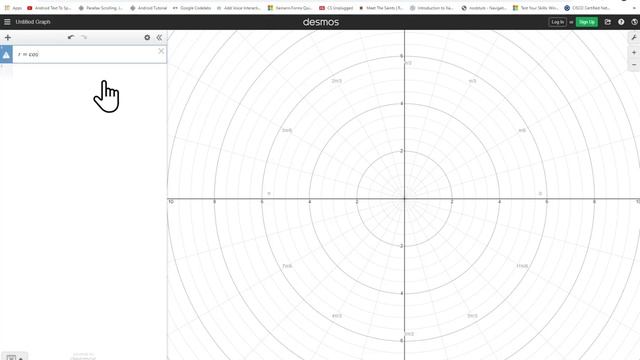Zoom in on the graph

pos(634,53)
